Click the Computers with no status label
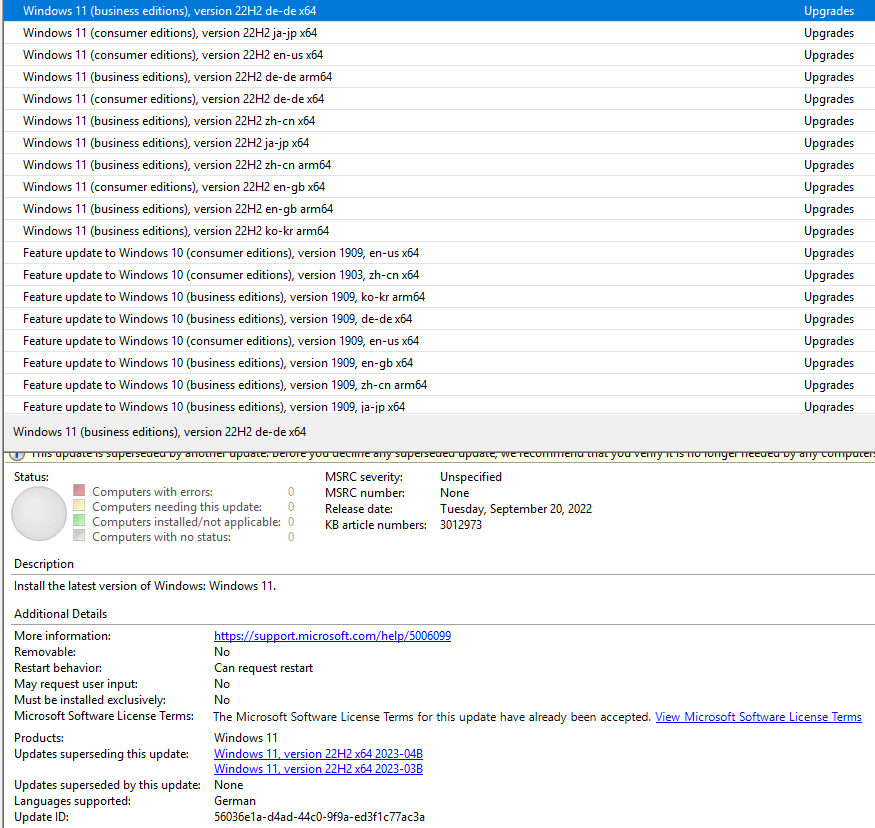875x828 pixels. point(161,537)
